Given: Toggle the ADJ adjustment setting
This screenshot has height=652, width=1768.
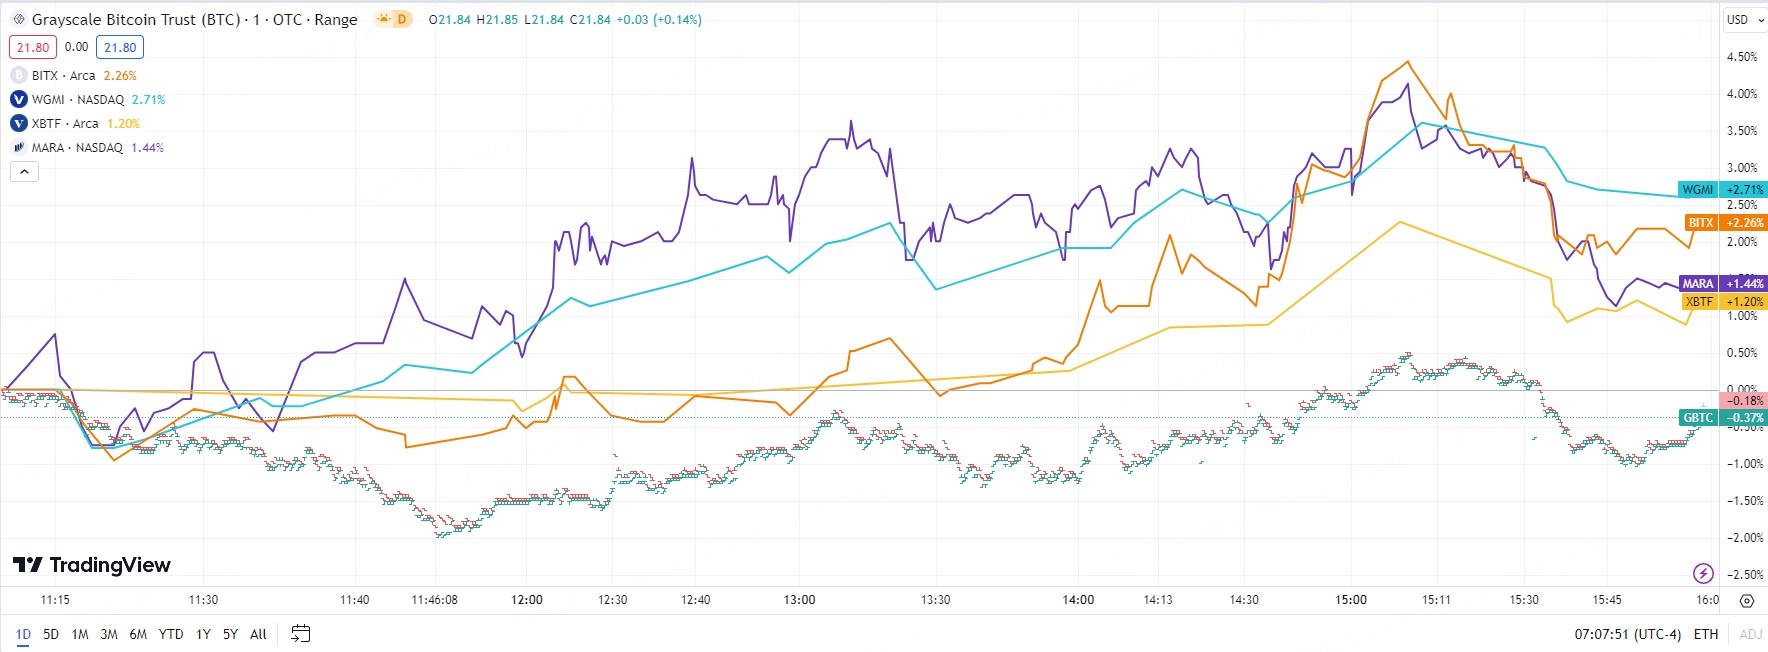Looking at the screenshot, I should pos(1750,634).
